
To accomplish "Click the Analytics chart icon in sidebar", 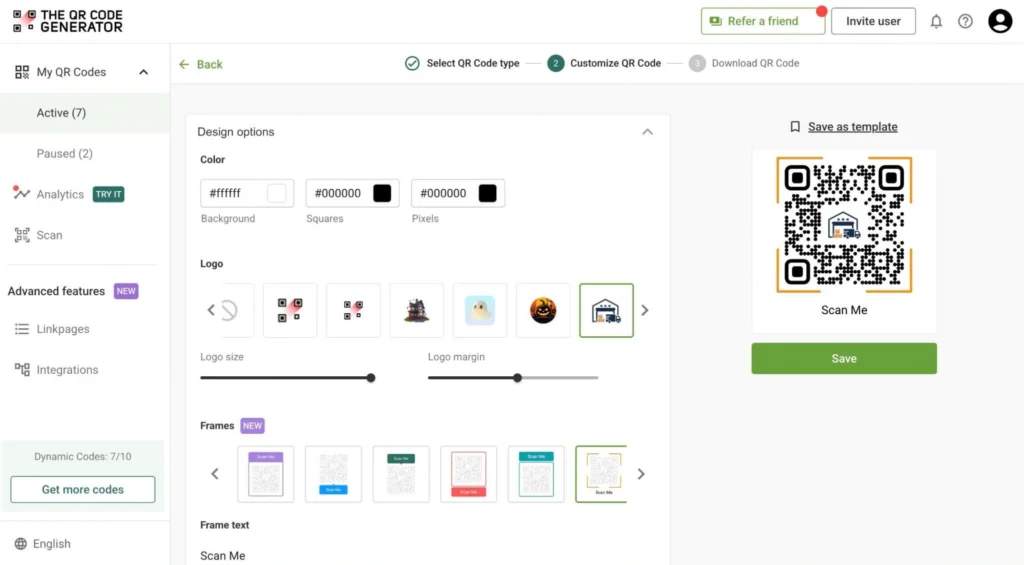I will (x=21, y=193).
